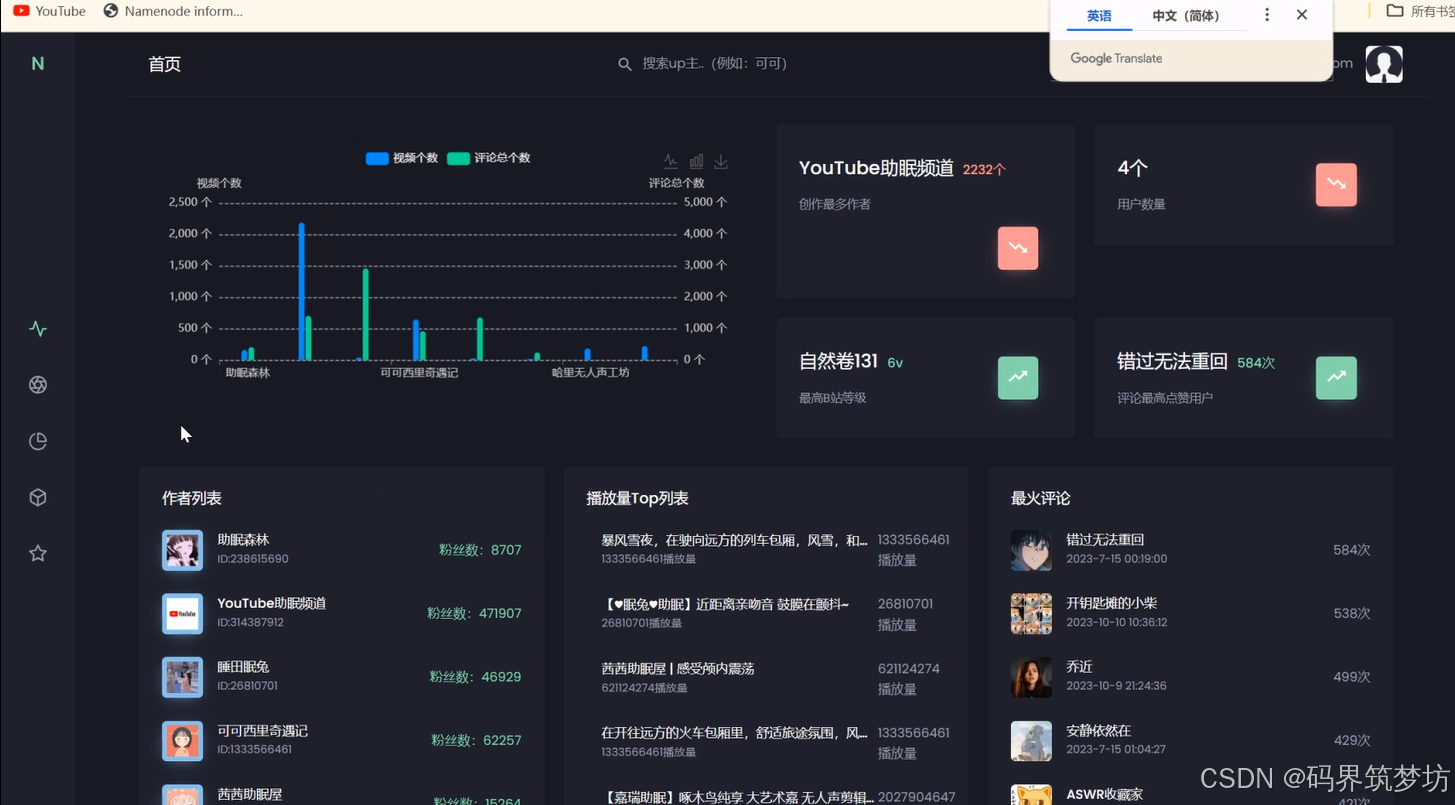The width and height of the screenshot is (1455, 805).
Task: Click 开钥匙摊的小柴 commenter avatar
Action: [x=1031, y=614]
